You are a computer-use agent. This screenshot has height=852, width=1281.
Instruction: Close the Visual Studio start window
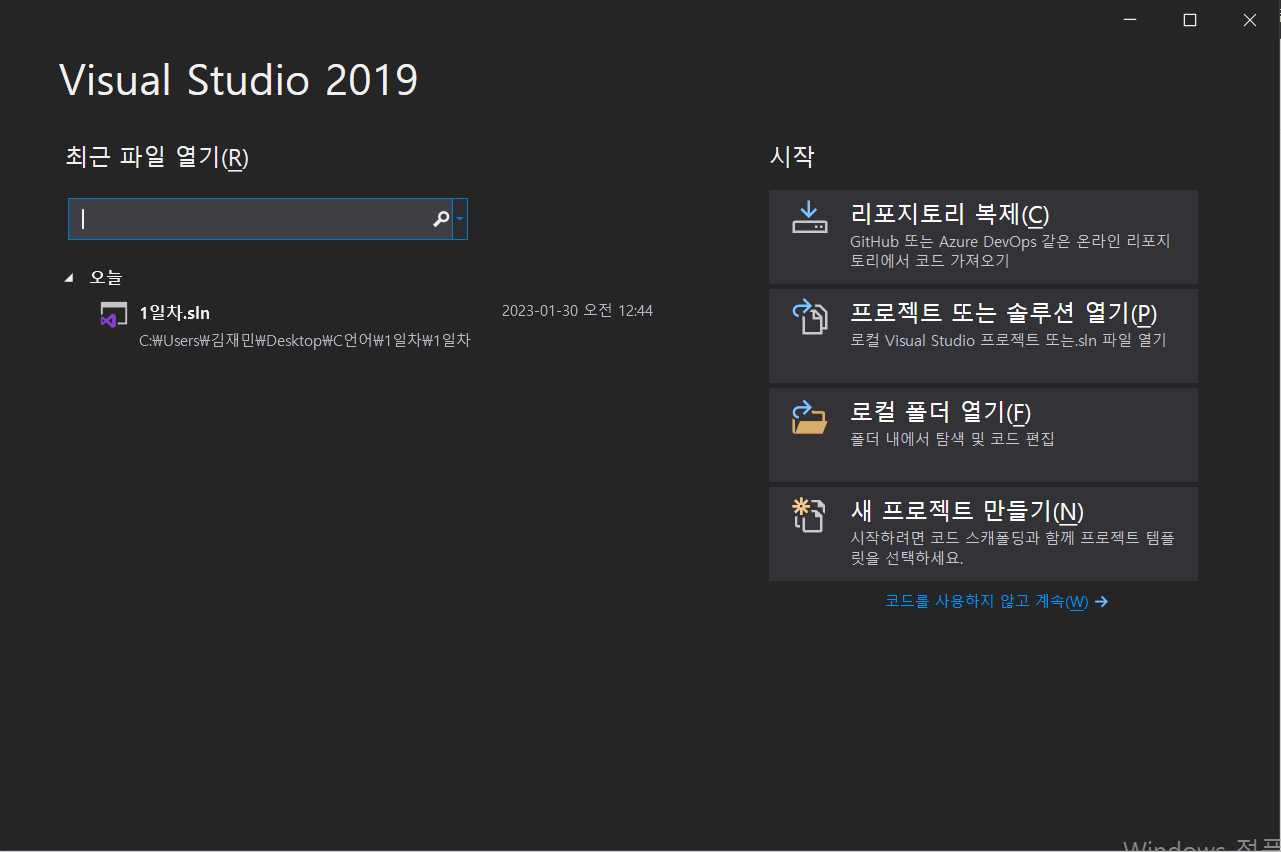1250,20
